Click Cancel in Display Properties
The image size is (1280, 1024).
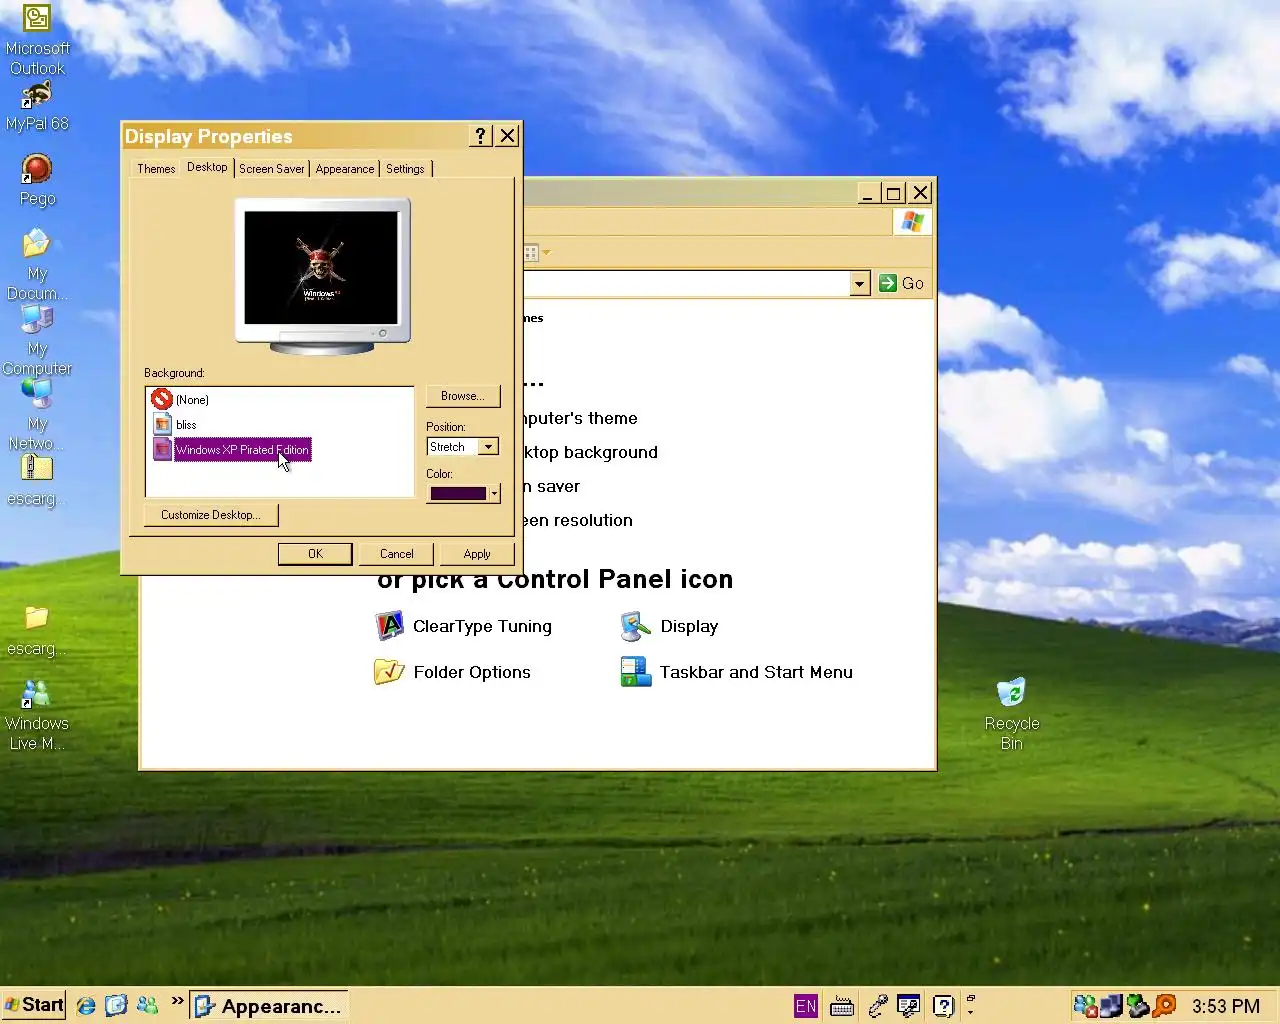tap(396, 554)
